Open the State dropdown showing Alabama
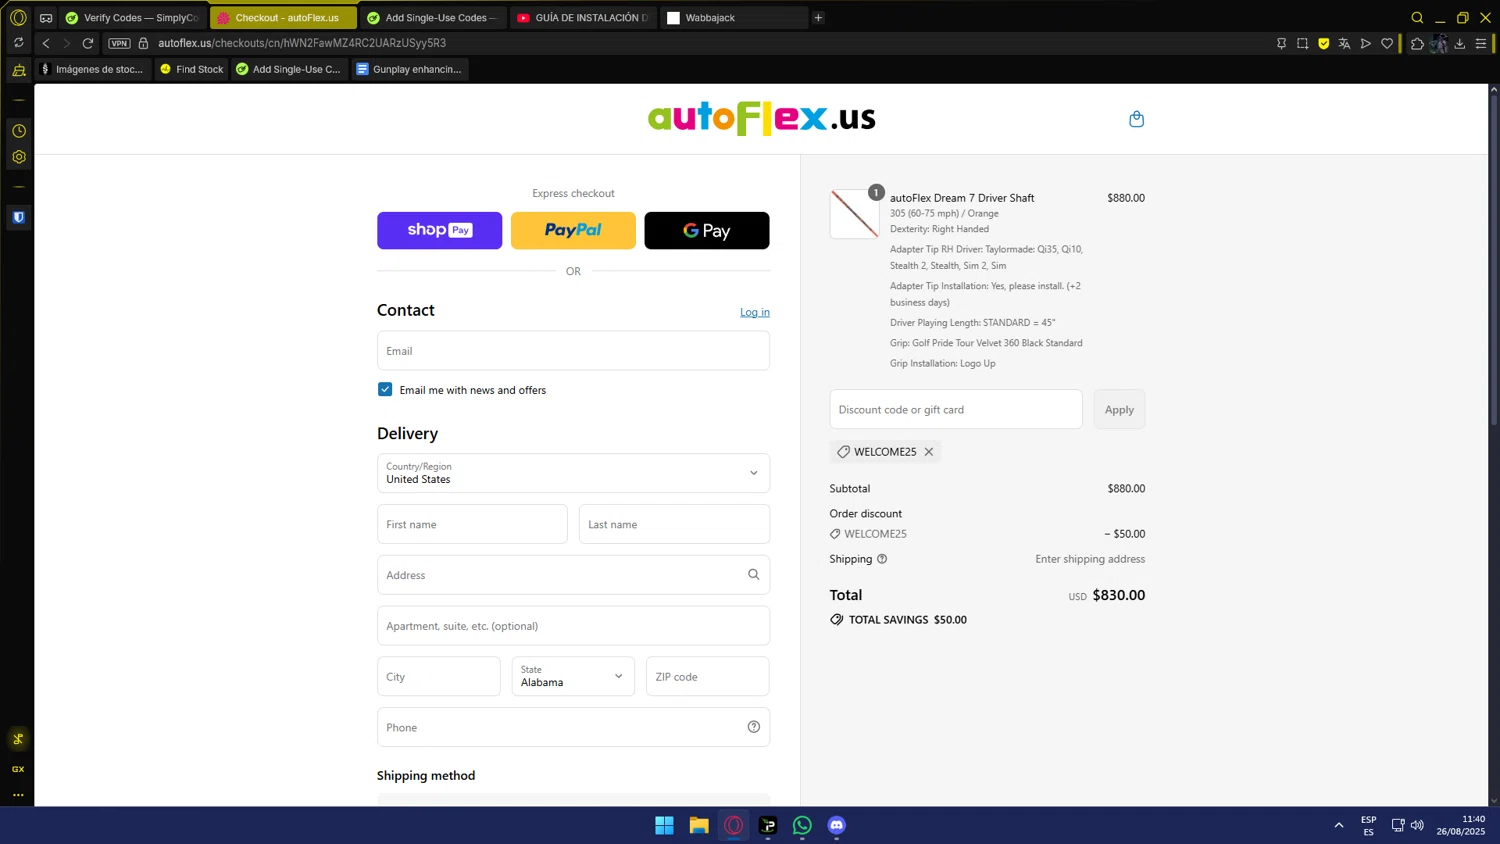This screenshot has height=844, width=1500. 573,676
